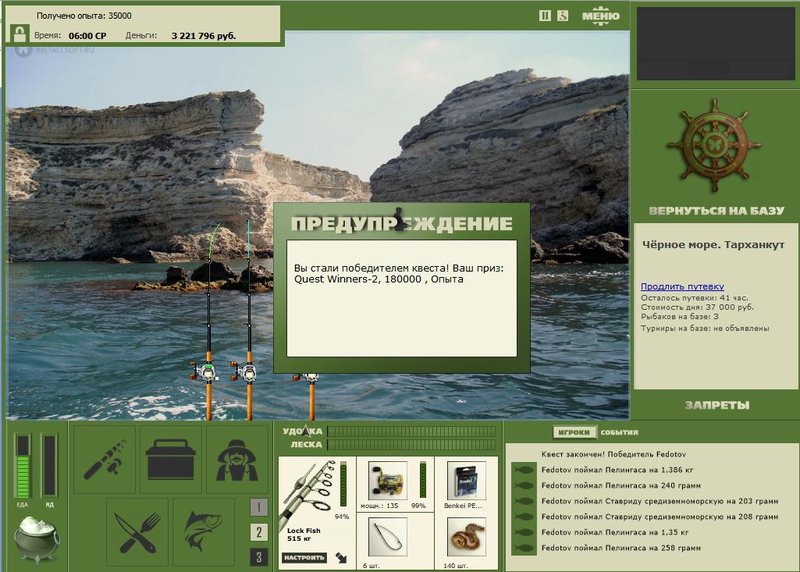800x572 pixels.
Task: Open the fishing rod tackle icon
Action: tap(105, 459)
